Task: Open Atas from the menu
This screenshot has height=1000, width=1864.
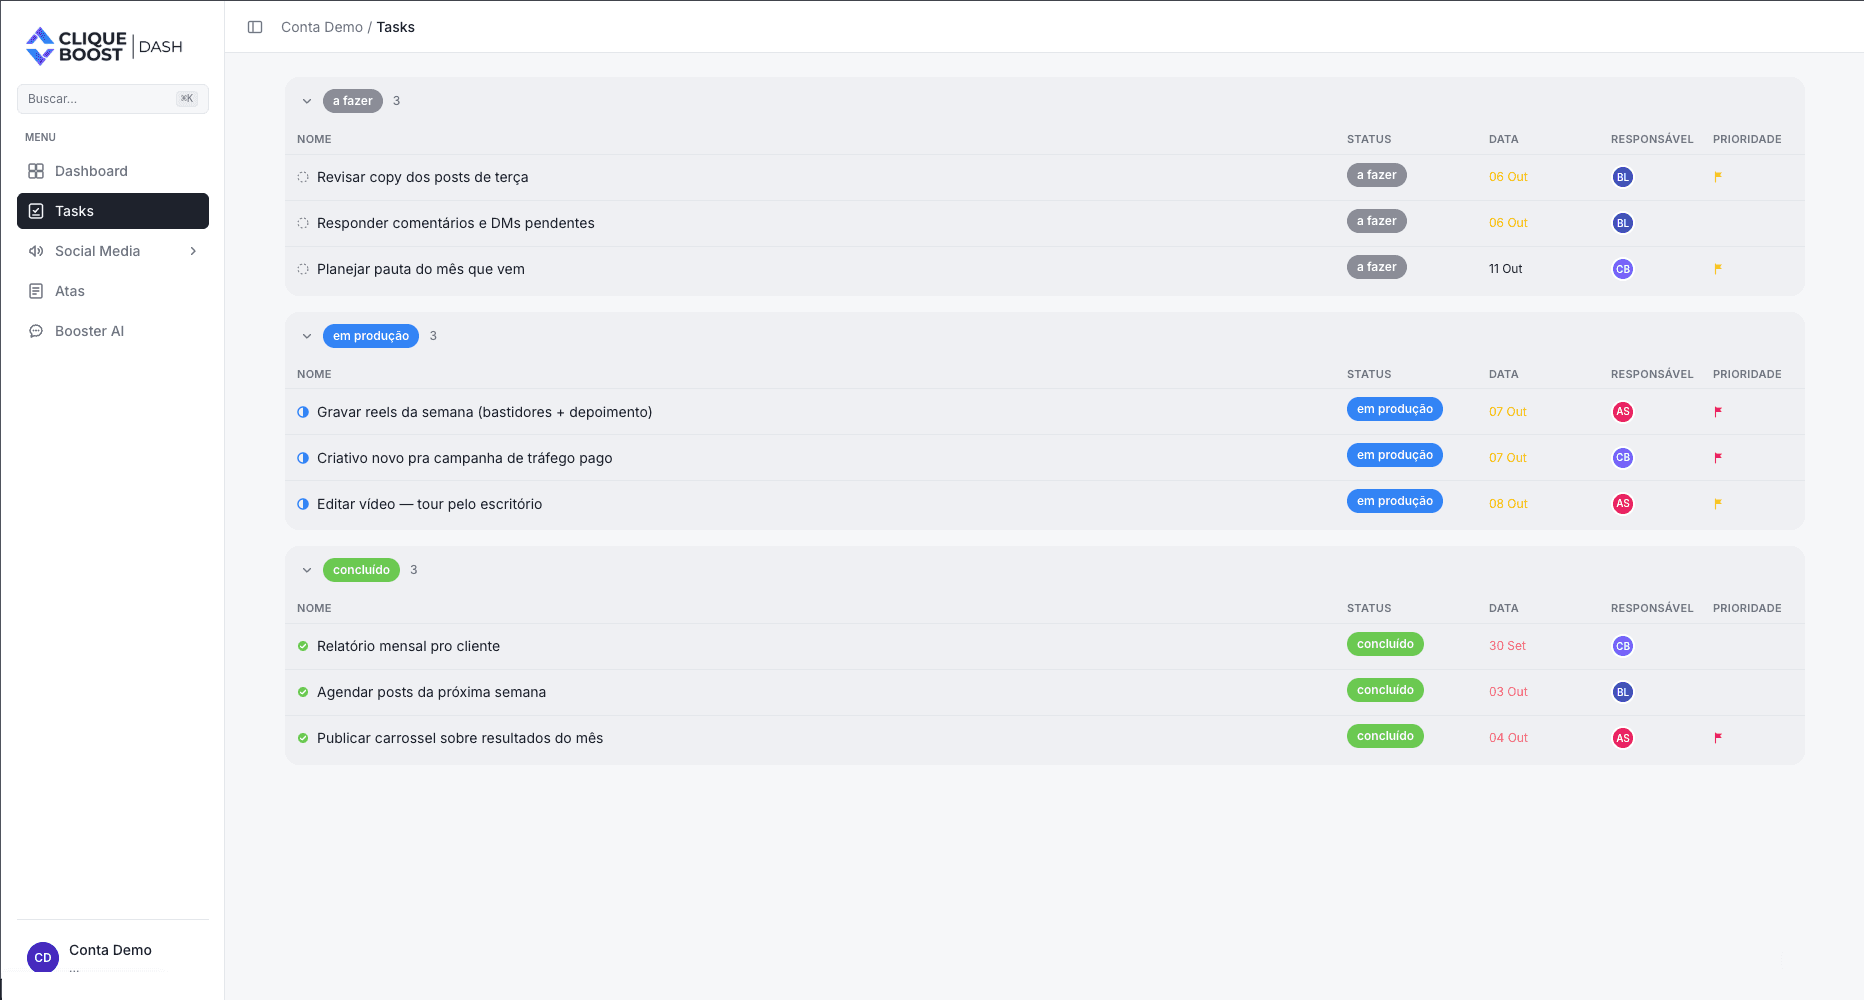Action: coord(113,291)
